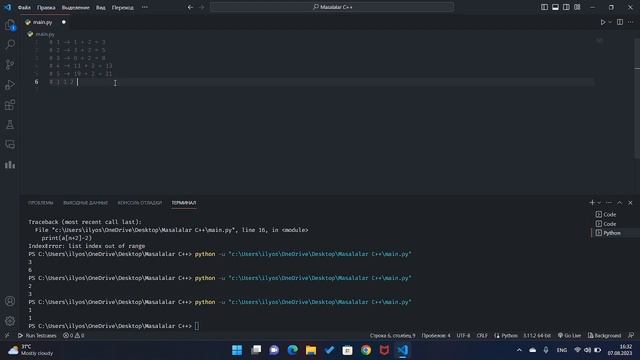The width and height of the screenshot is (640, 360).
Task: Click the Строка 6, столбец 9 cursor position
Action: tap(392, 336)
